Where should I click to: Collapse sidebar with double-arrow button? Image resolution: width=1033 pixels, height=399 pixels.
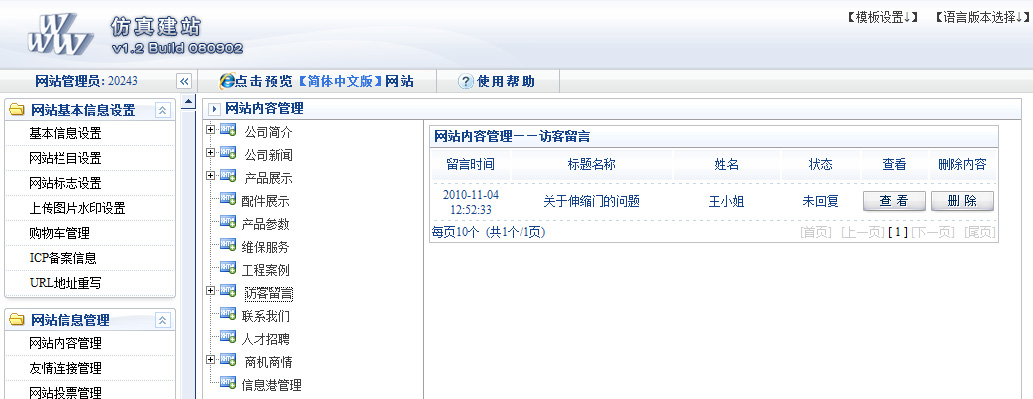[x=184, y=82]
